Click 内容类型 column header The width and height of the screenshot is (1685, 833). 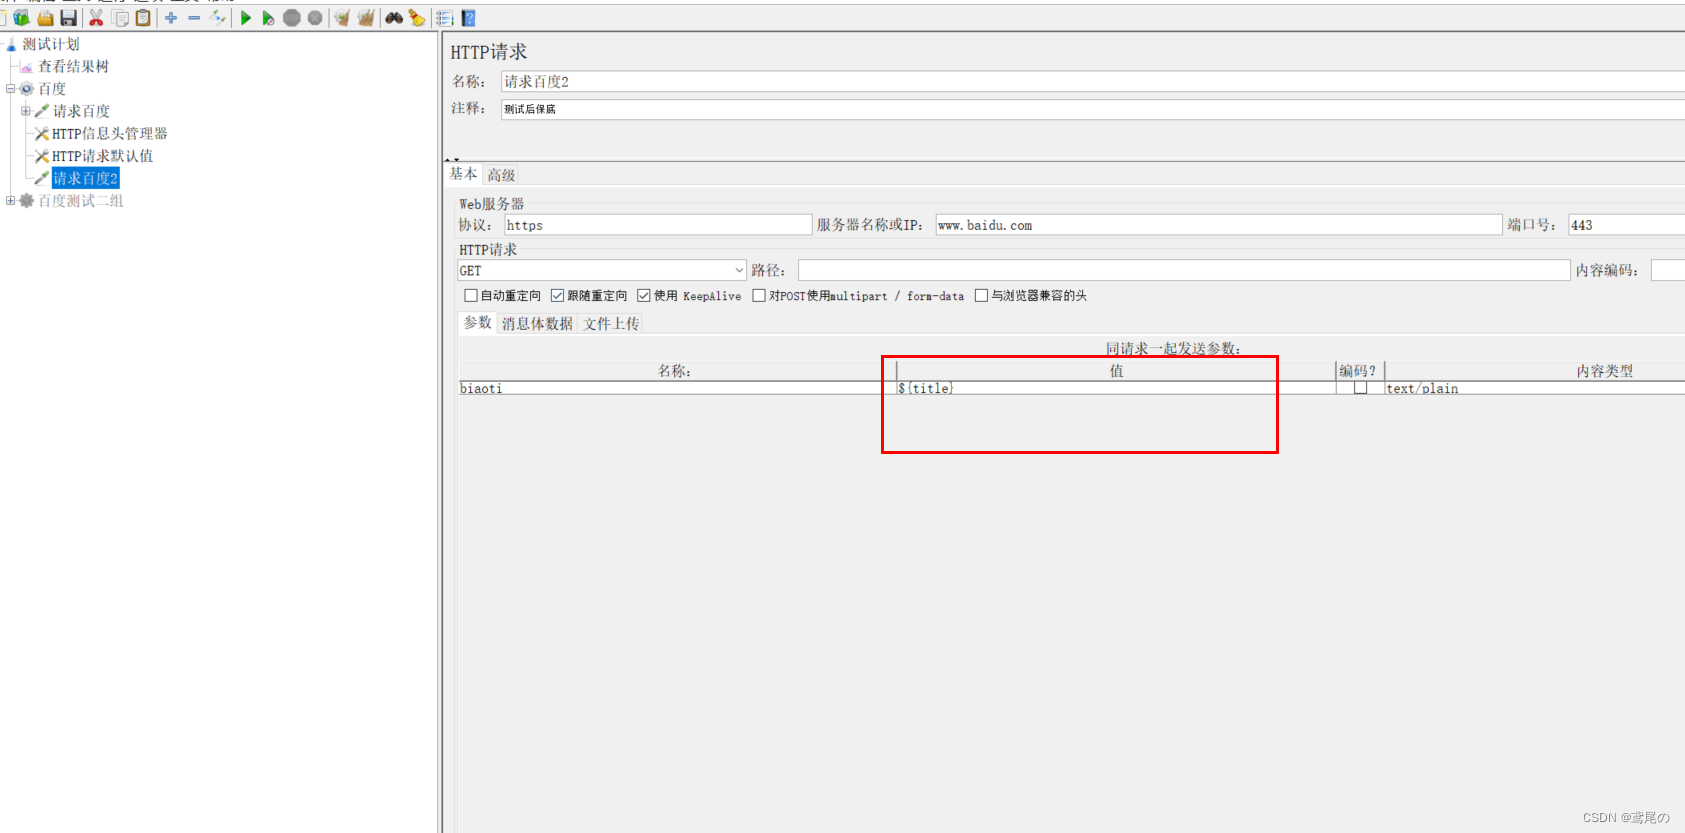pyautogui.click(x=1605, y=371)
